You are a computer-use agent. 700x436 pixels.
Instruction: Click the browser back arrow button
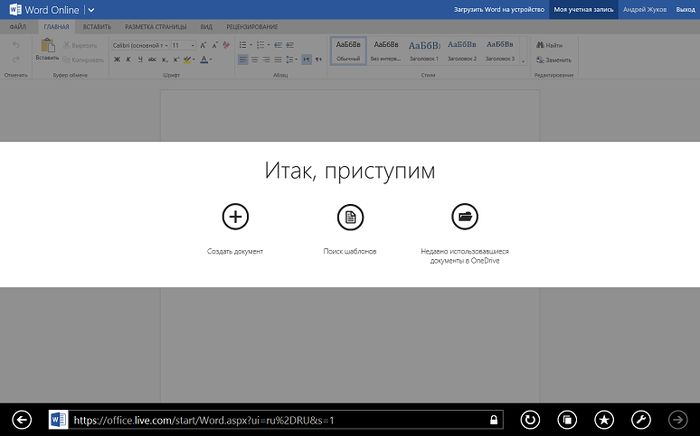coord(21,420)
